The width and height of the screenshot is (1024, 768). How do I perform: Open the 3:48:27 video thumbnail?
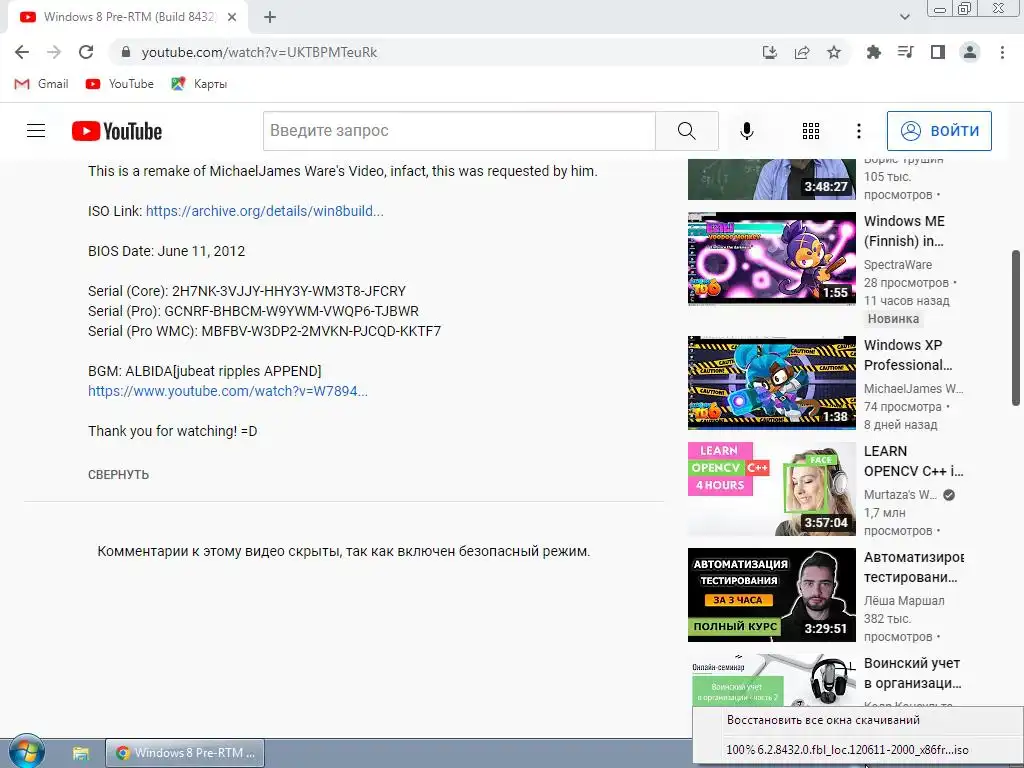click(x=771, y=179)
